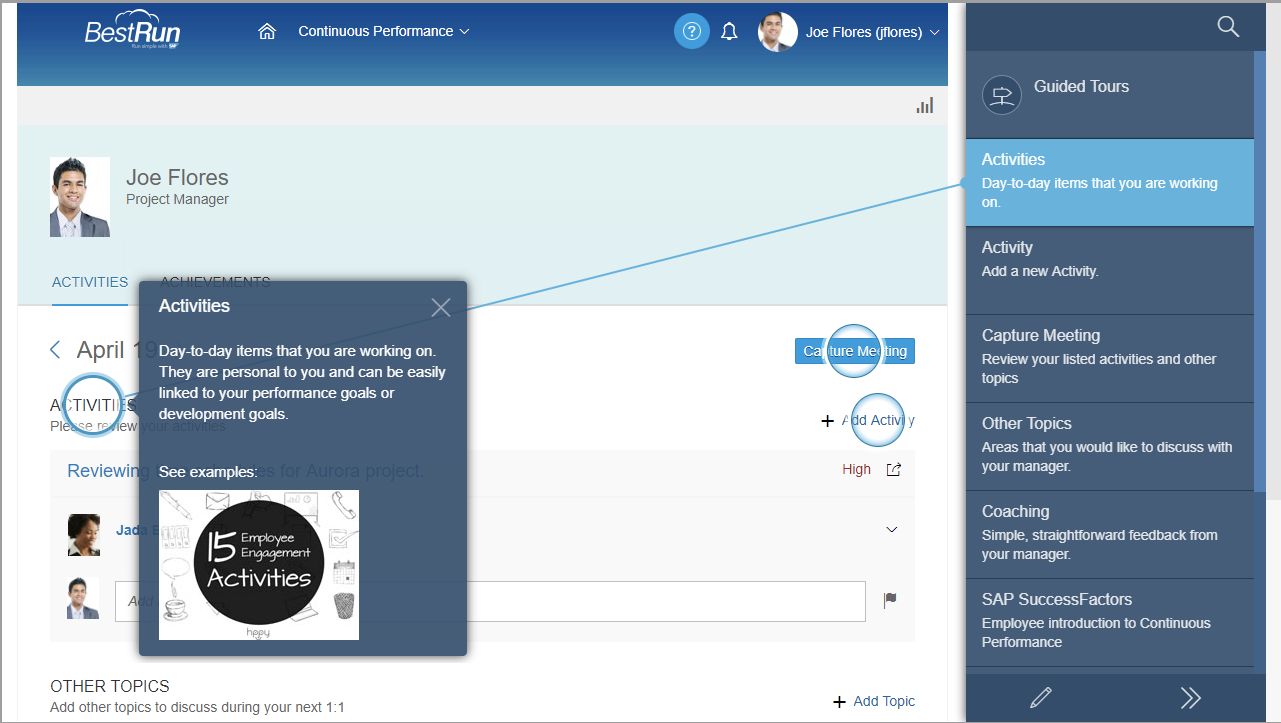This screenshot has height=723, width=1281.
Task: Click Jada's avatar in activity
Action: point(84,535)
